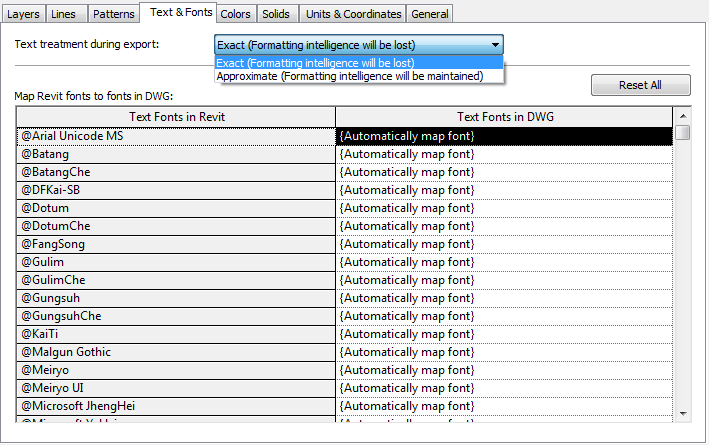Select the @GulimChe font row
The width and height of the screenshot is (709, 445).
[176, 280]
